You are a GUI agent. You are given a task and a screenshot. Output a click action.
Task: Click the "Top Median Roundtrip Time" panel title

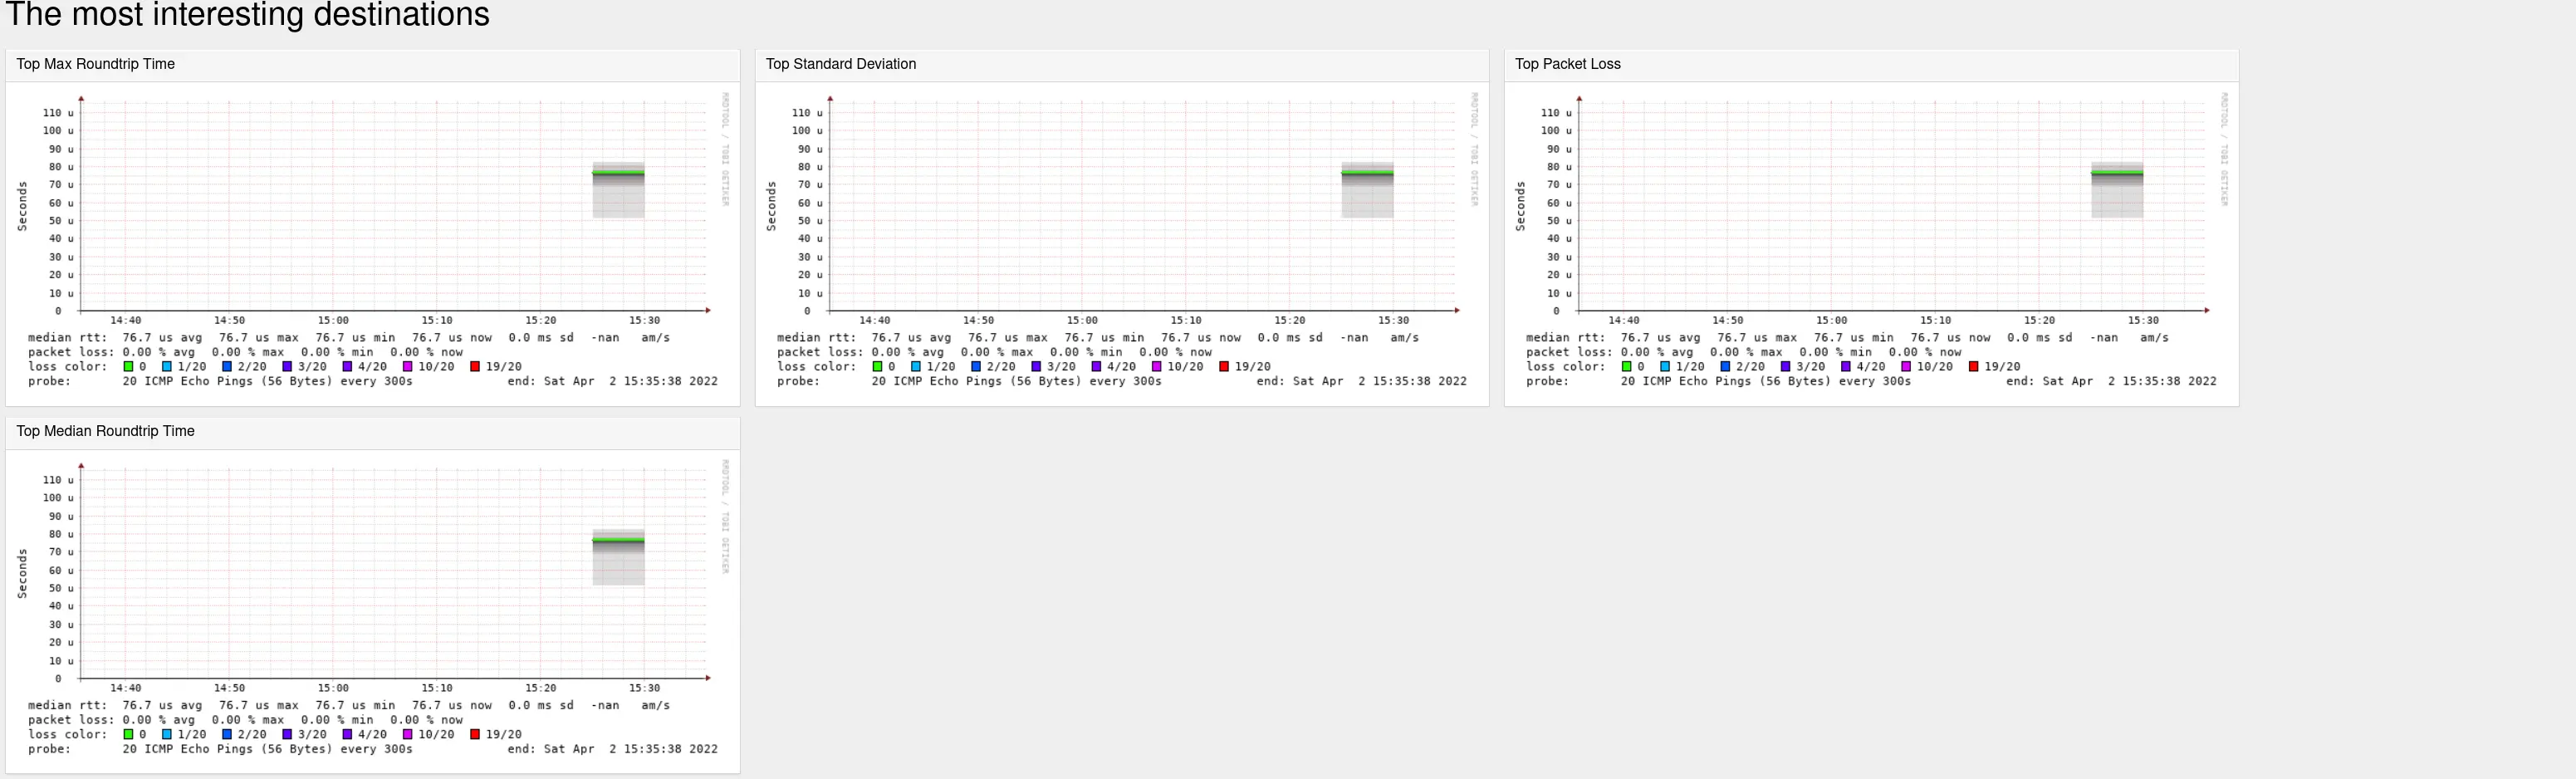105,431
